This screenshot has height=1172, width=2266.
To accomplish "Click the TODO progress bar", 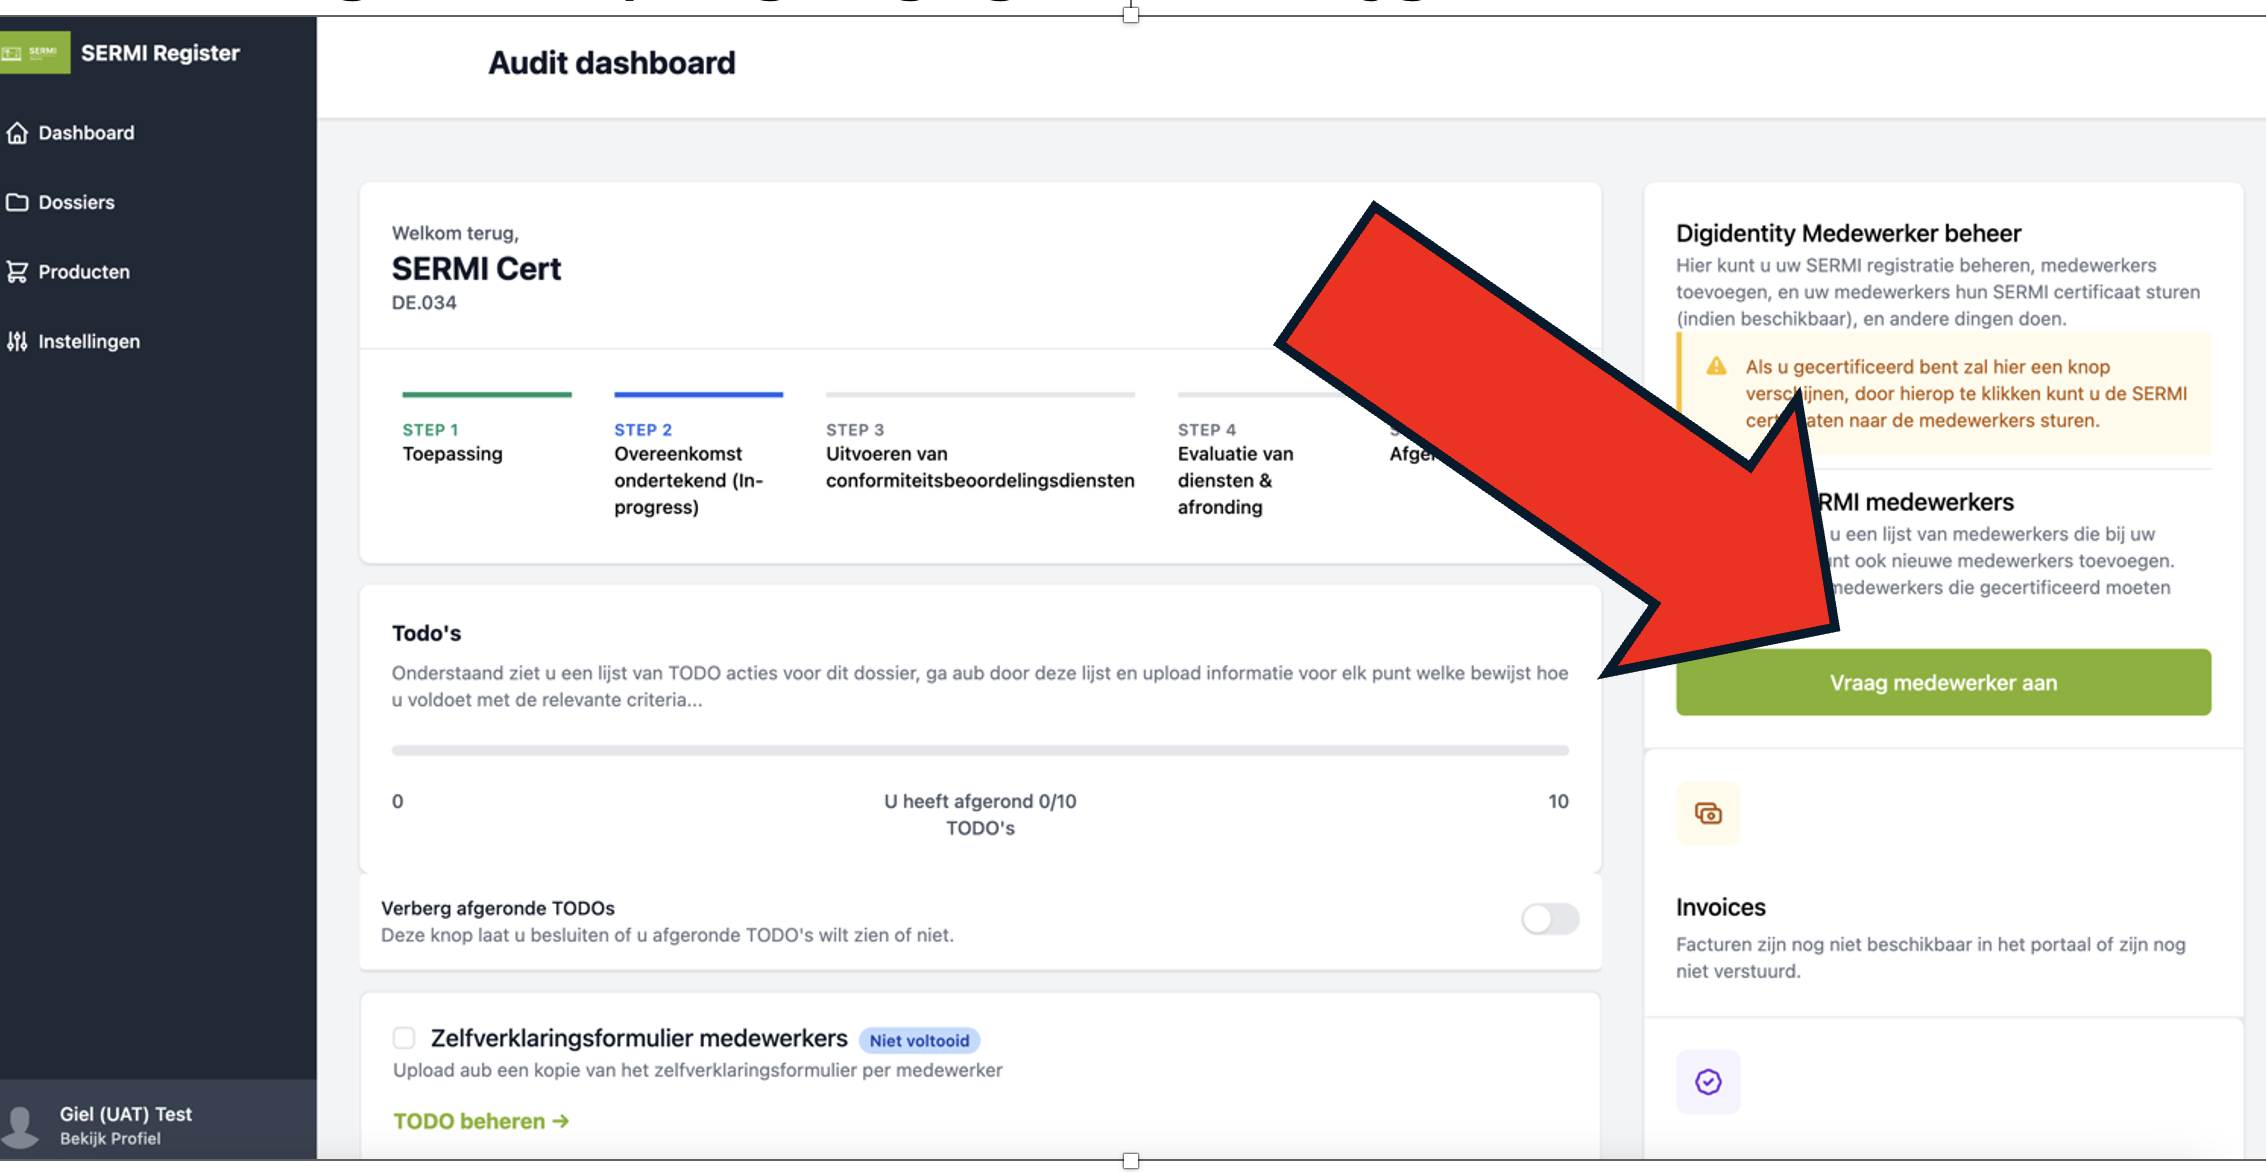I will tap(979, 749).
